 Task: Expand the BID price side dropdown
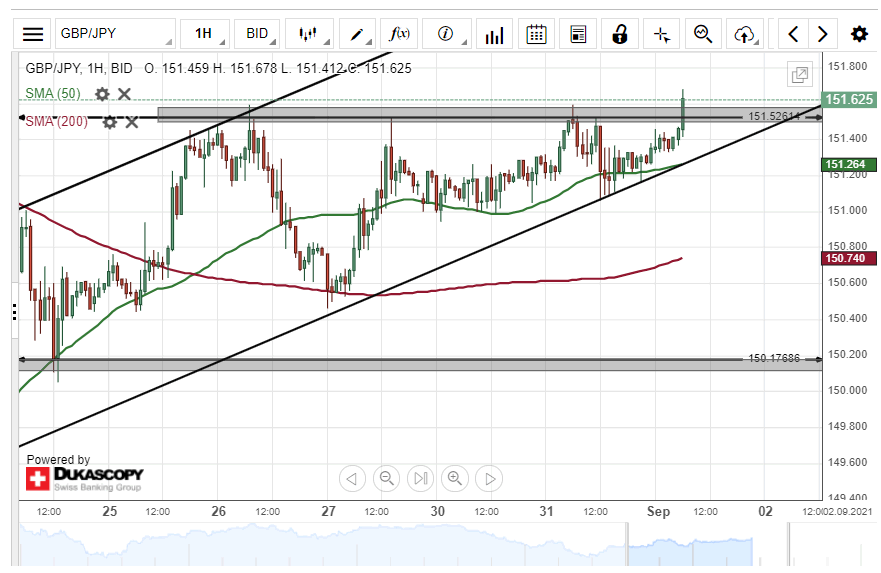tap(259, 34)
